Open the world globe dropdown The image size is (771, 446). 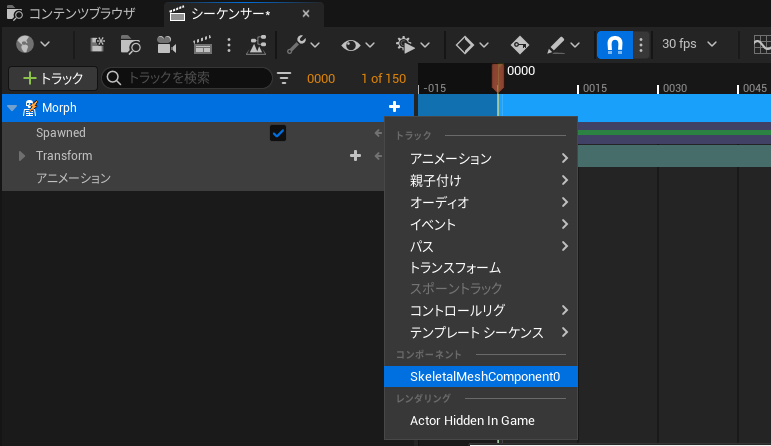point(32,45)
